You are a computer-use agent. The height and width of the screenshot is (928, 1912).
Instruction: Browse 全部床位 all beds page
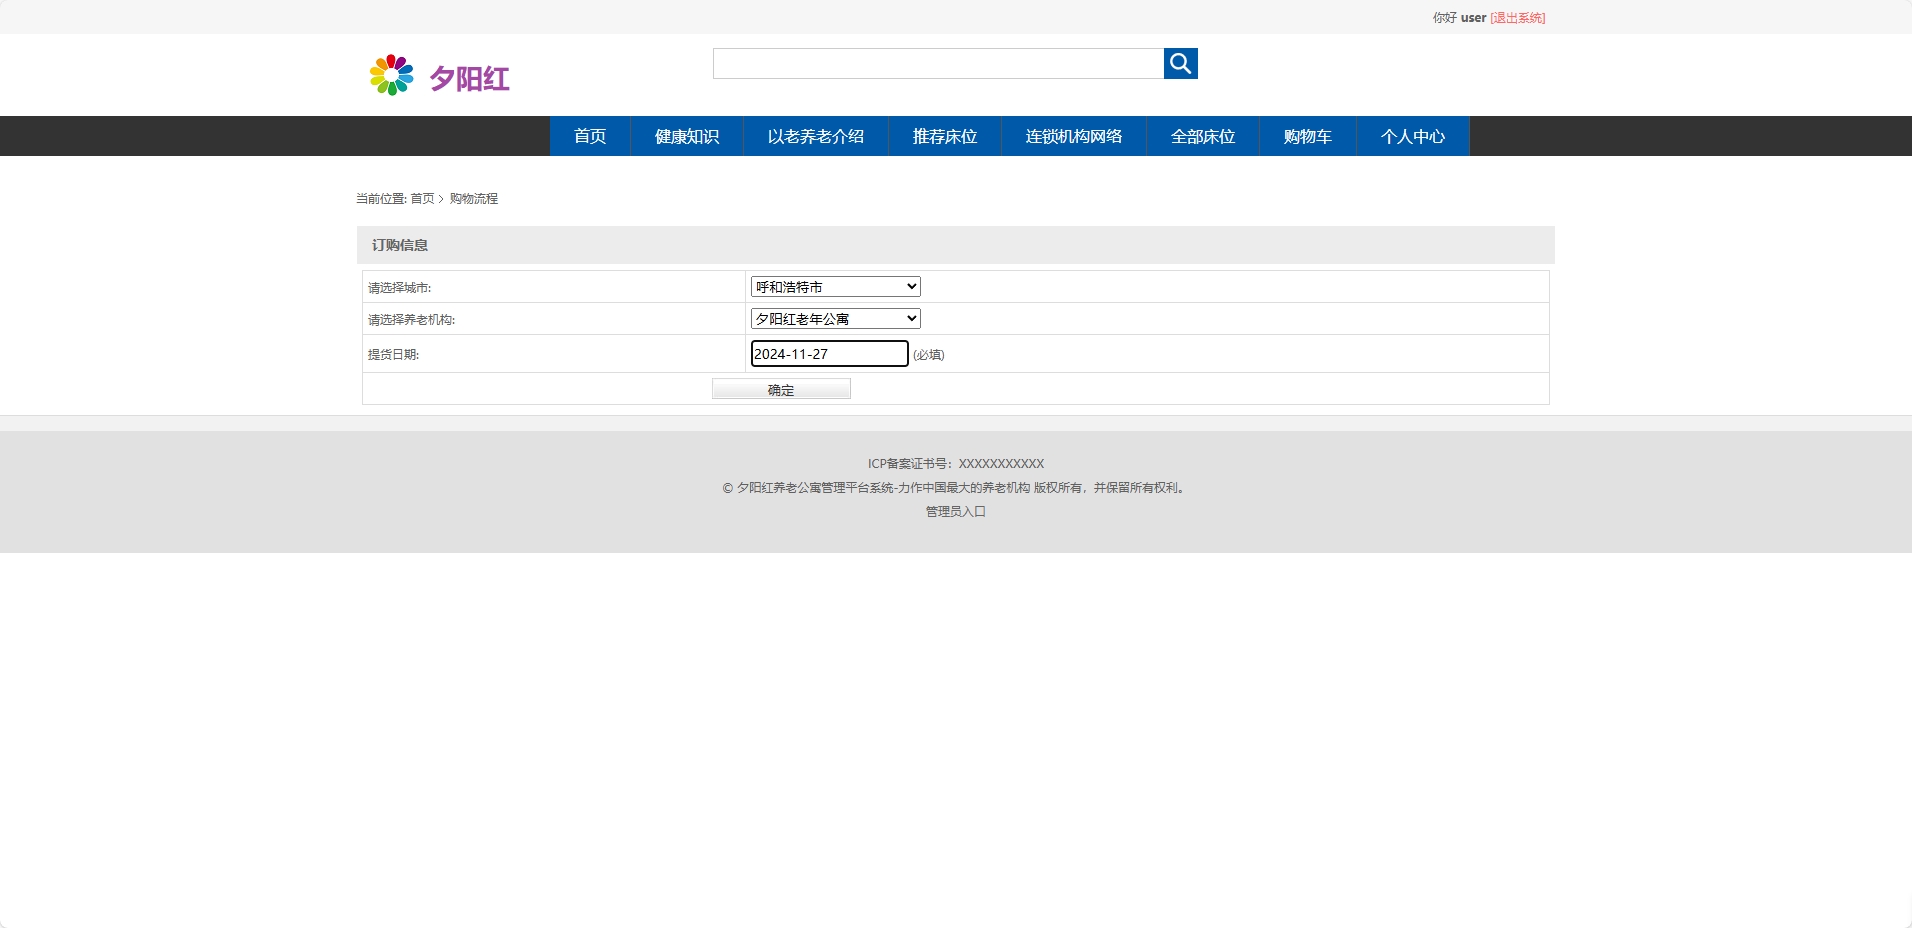(1202, 136)
